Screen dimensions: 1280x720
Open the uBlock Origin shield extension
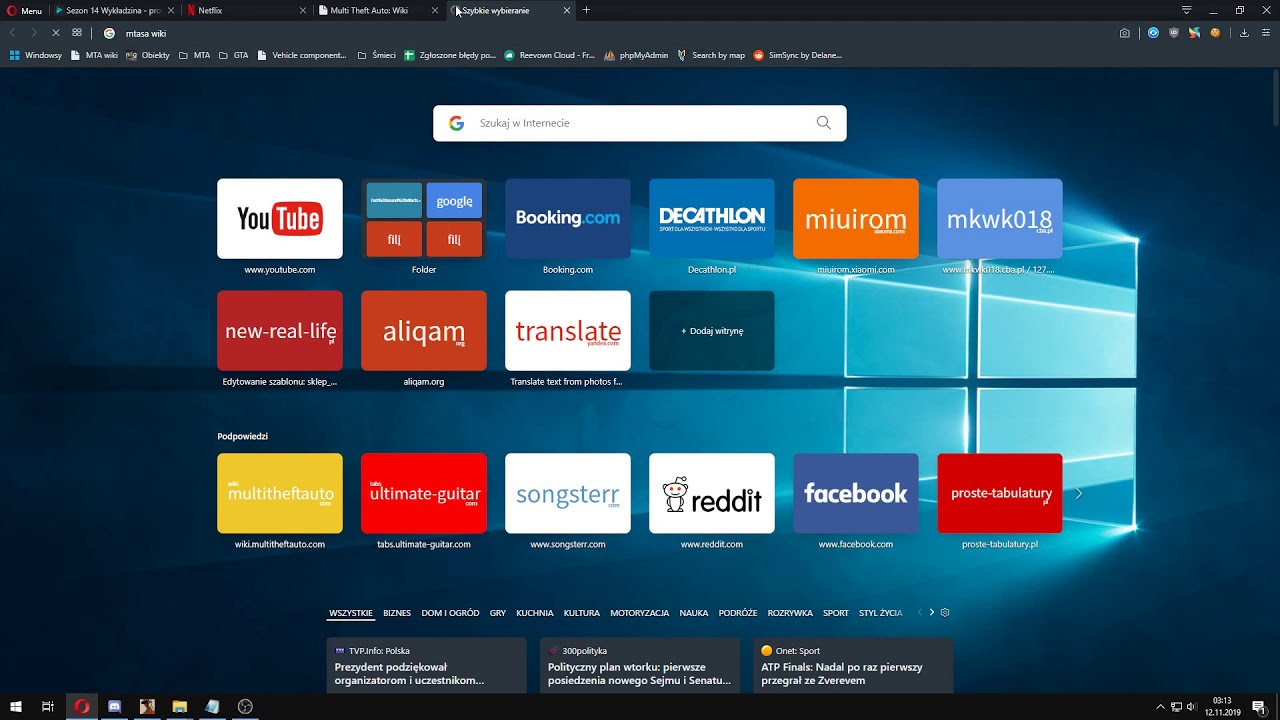1174,33
